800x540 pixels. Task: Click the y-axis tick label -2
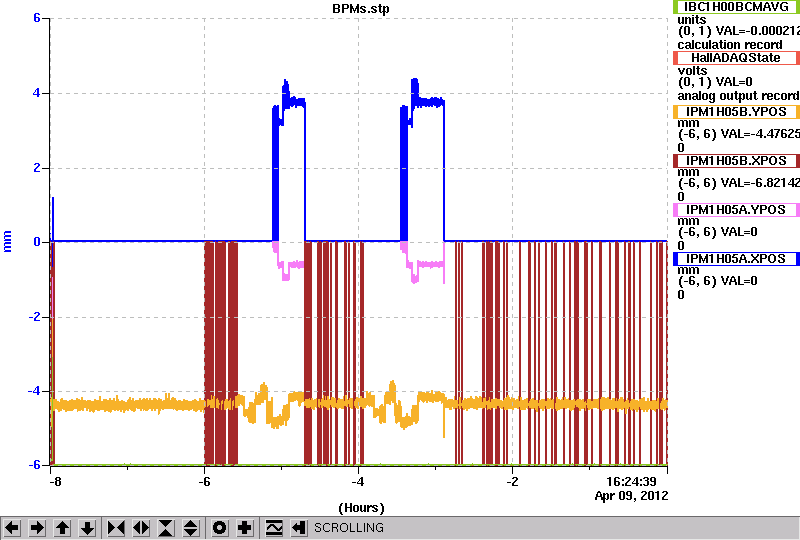point(34,317)
